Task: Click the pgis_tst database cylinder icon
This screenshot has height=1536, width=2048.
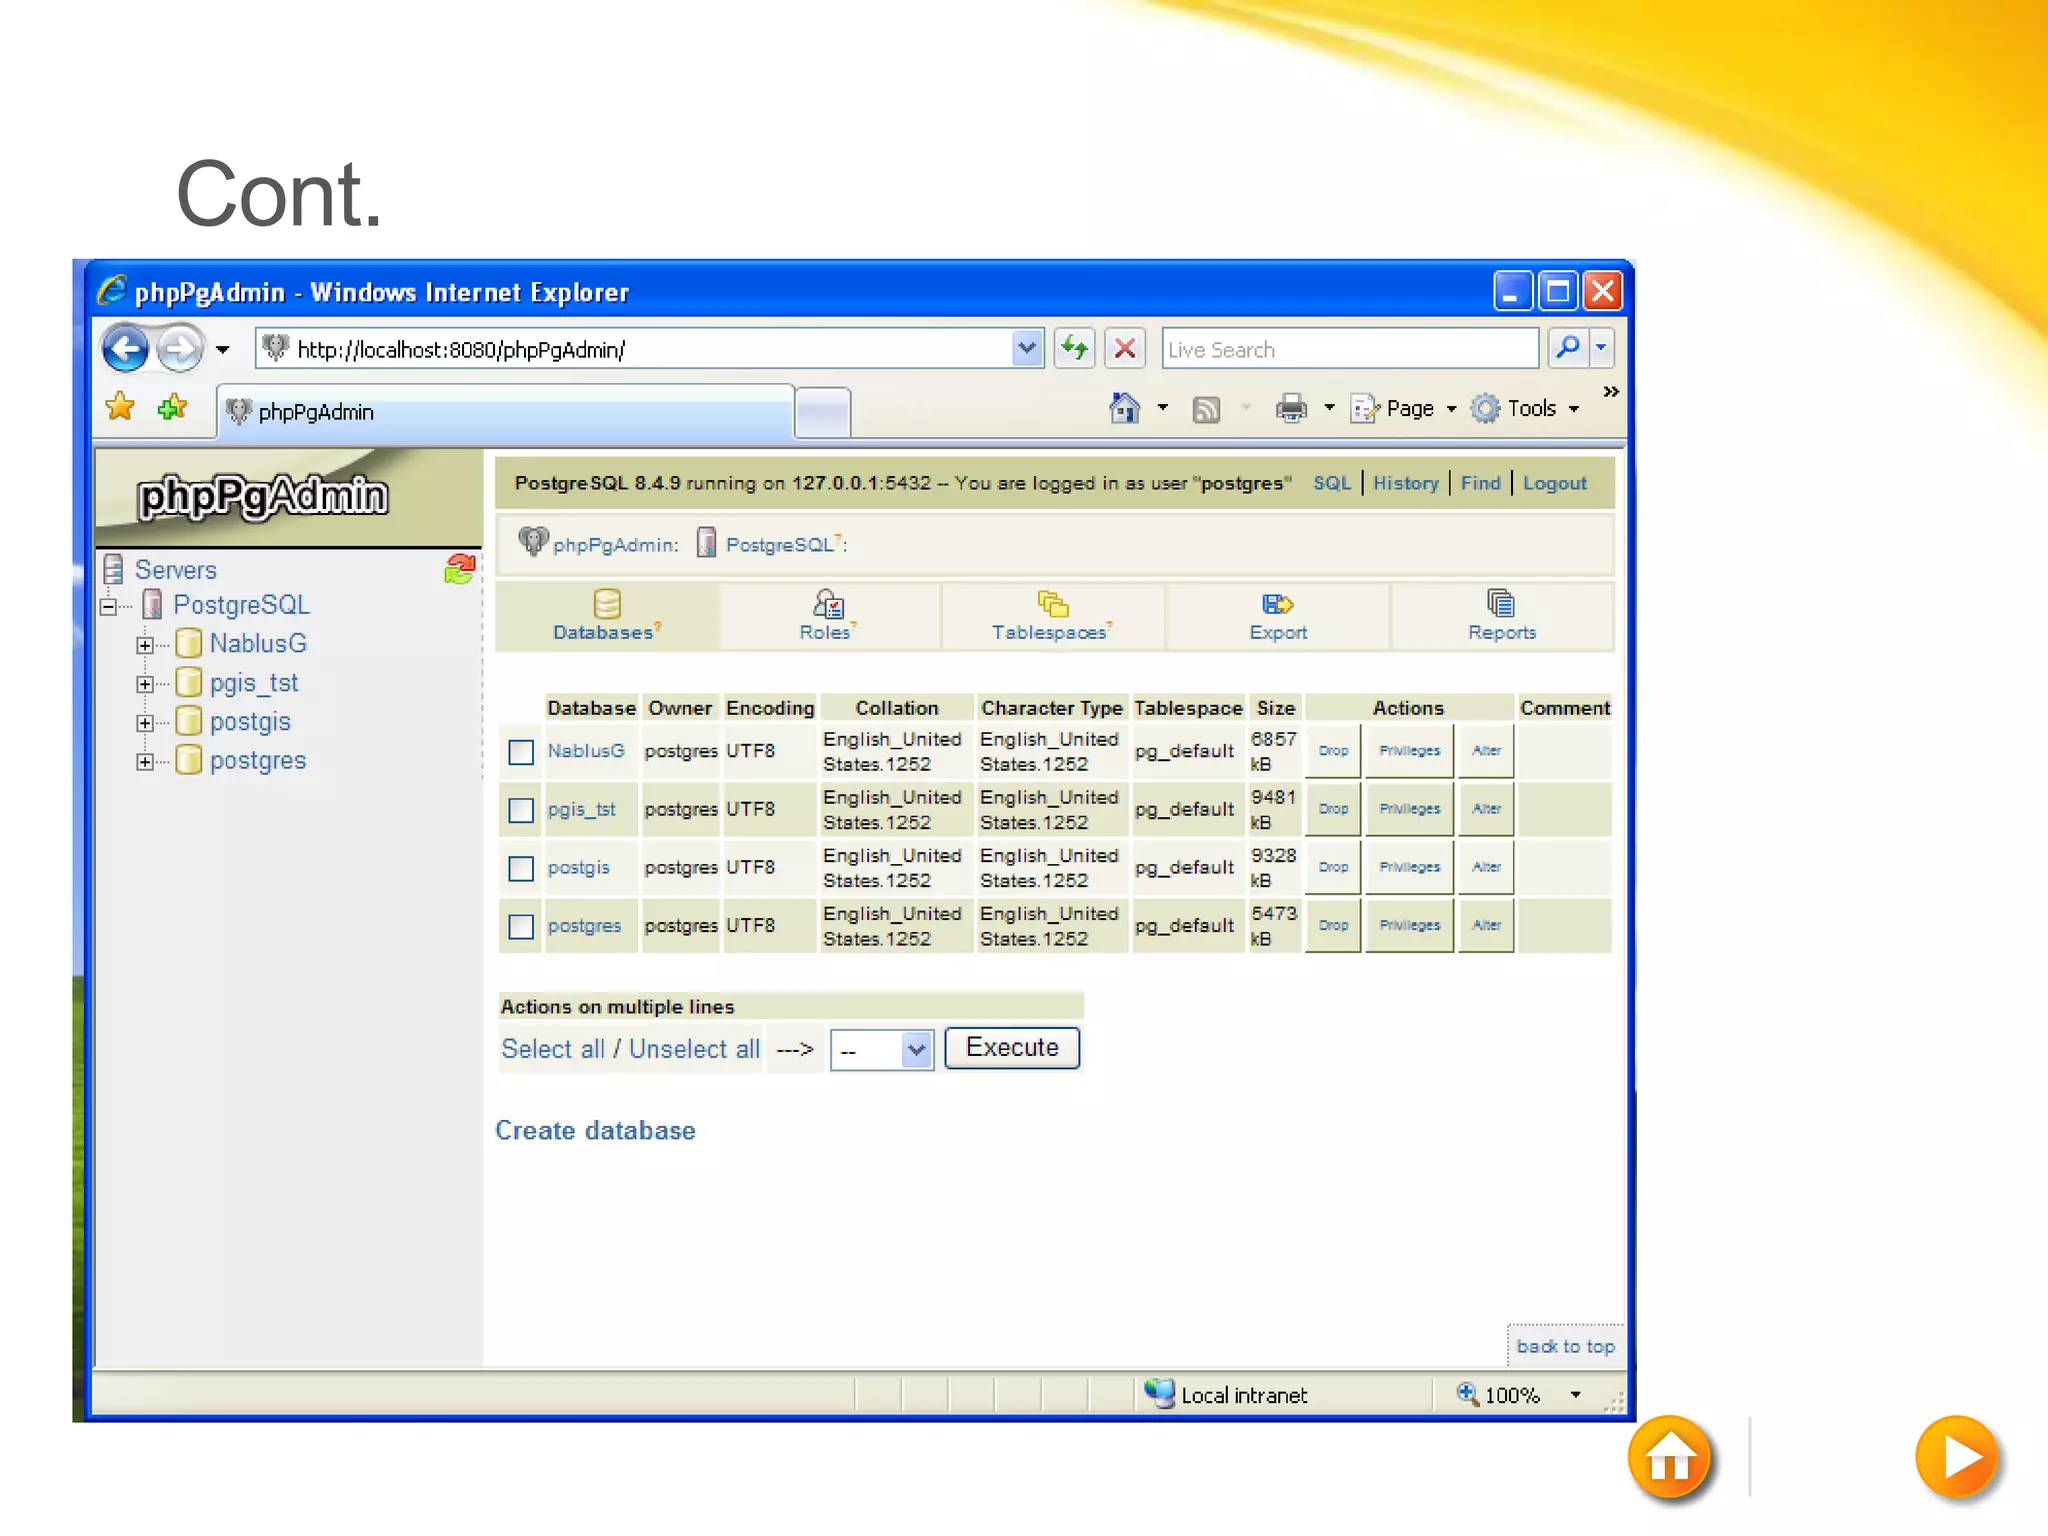Action: (x=189, y=682)
